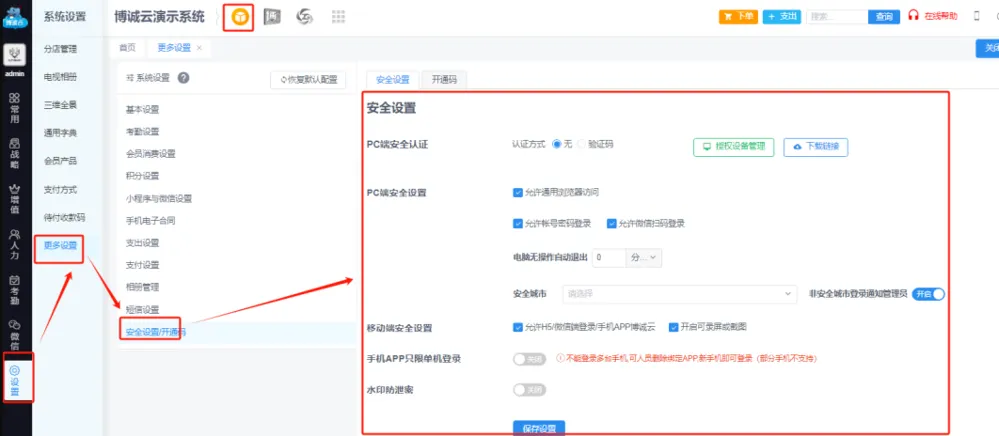
Task: Click the help question mark beside 系统设置
Action: 184,78
